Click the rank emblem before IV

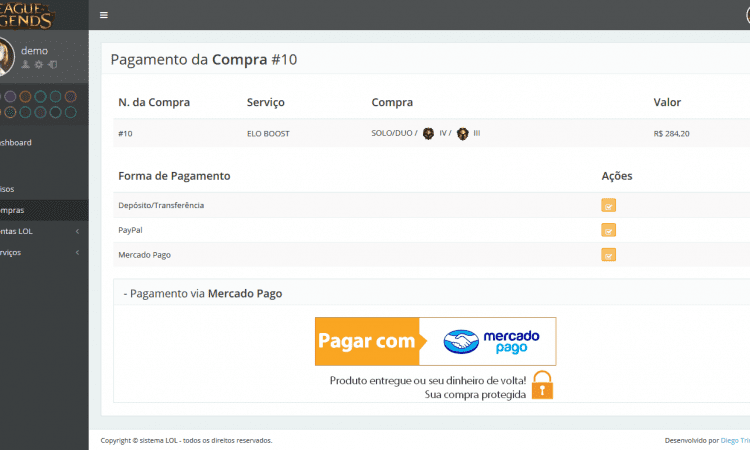click(x=428, y=133)
